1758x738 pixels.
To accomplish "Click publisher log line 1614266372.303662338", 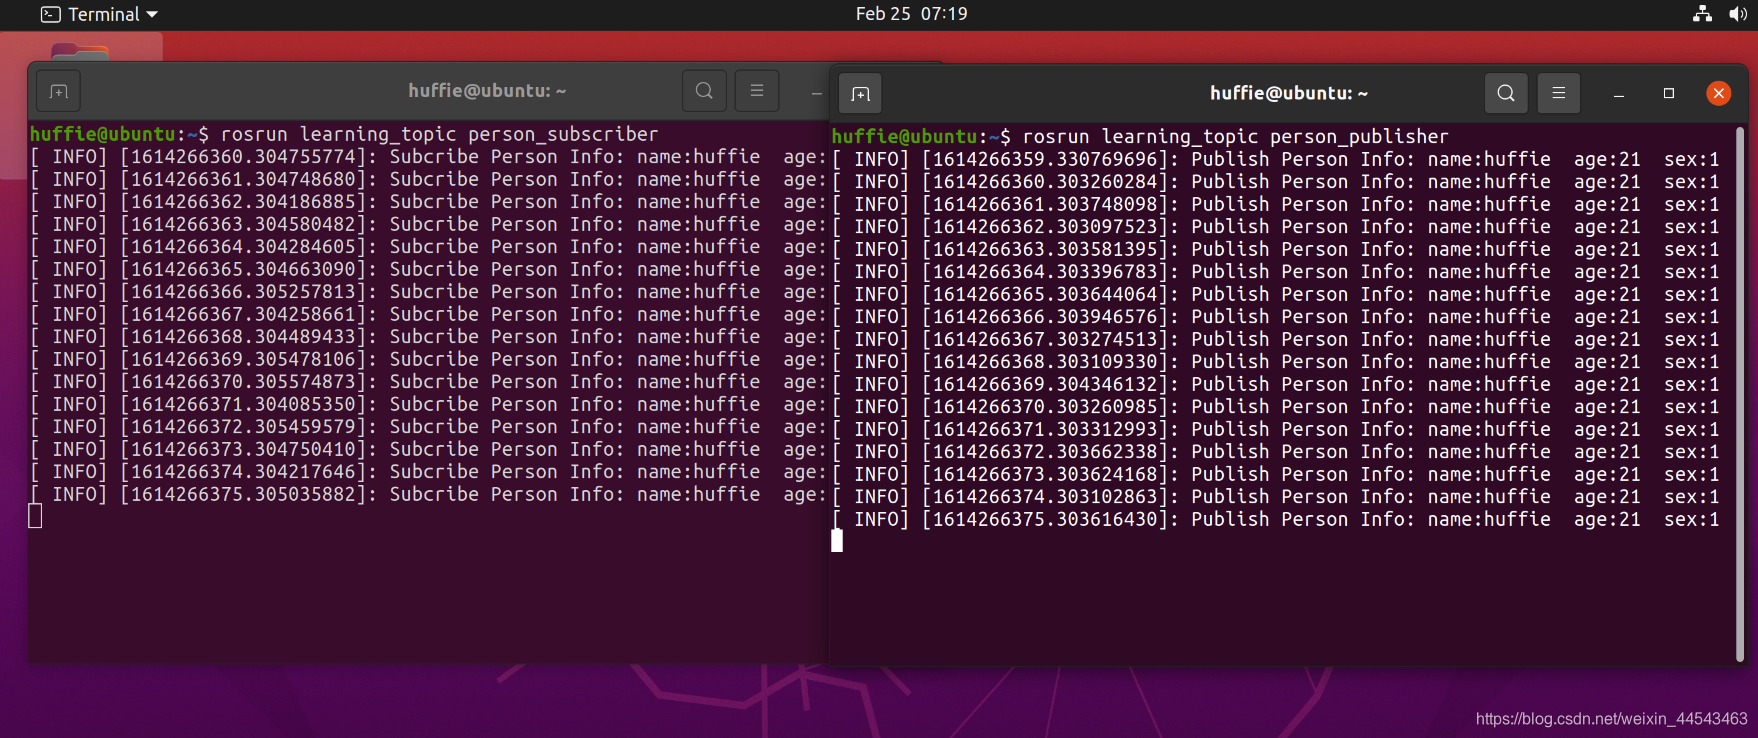I will point(1276,452).
